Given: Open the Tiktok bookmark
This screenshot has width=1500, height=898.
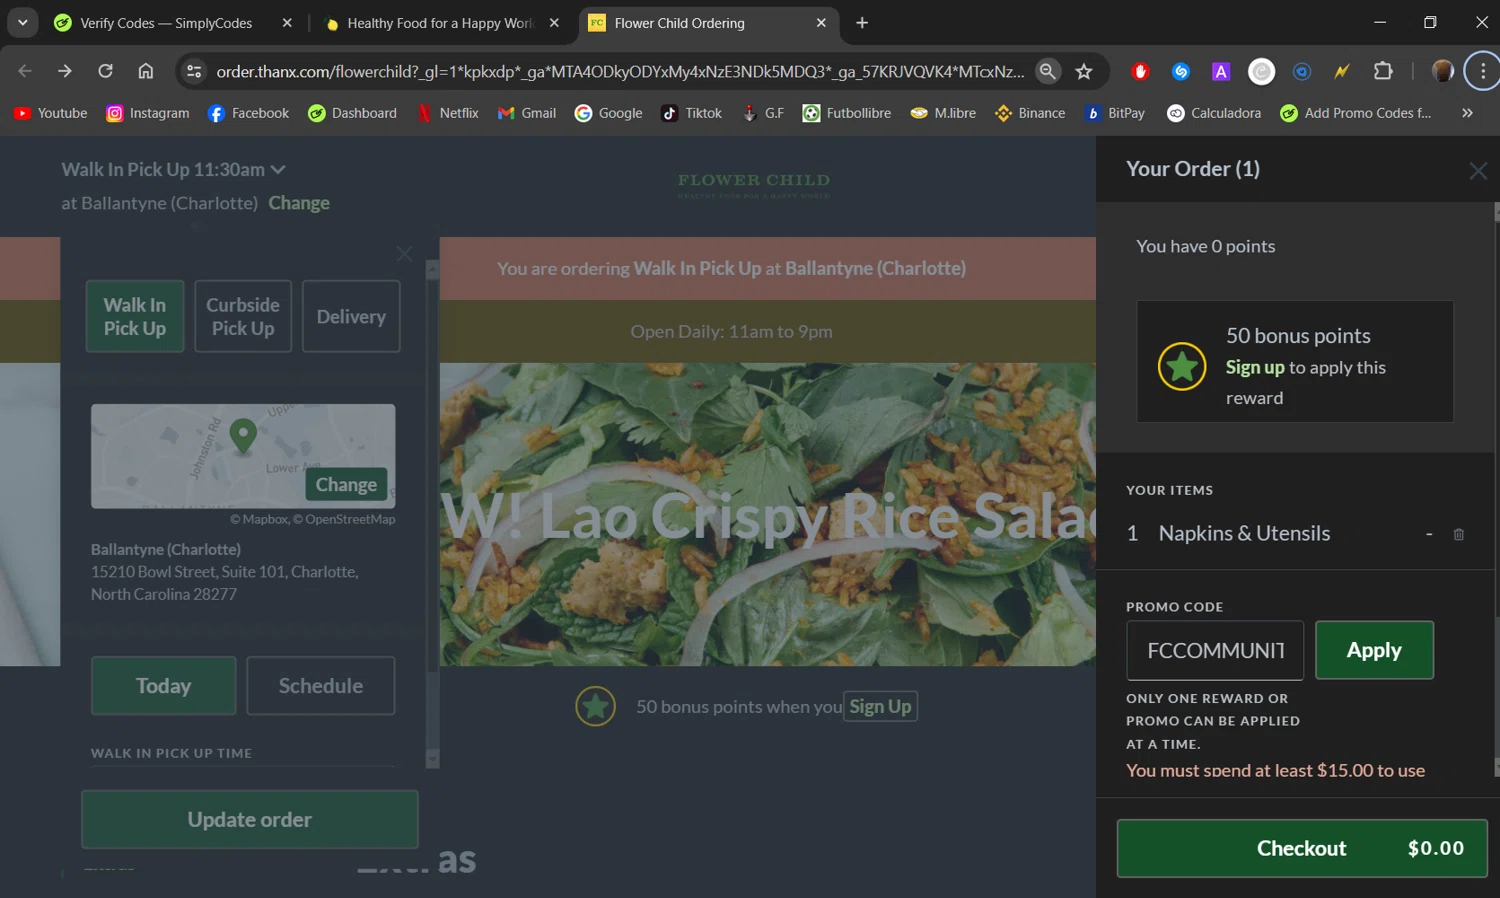Looking at the screenshot, I should (x=691, y=113).
